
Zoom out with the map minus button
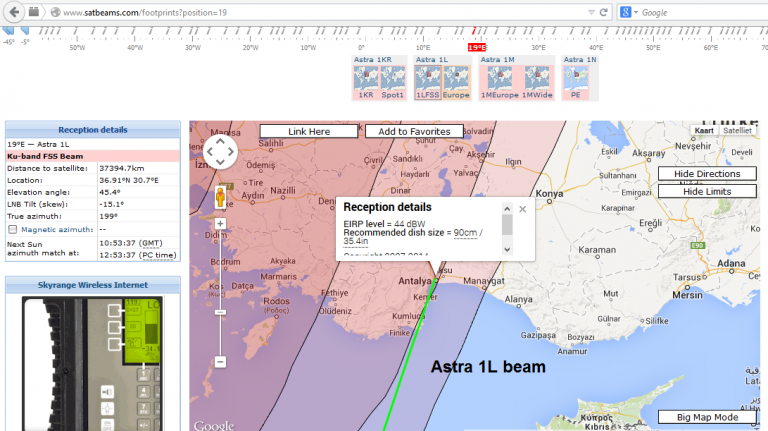tap(220, 361)
